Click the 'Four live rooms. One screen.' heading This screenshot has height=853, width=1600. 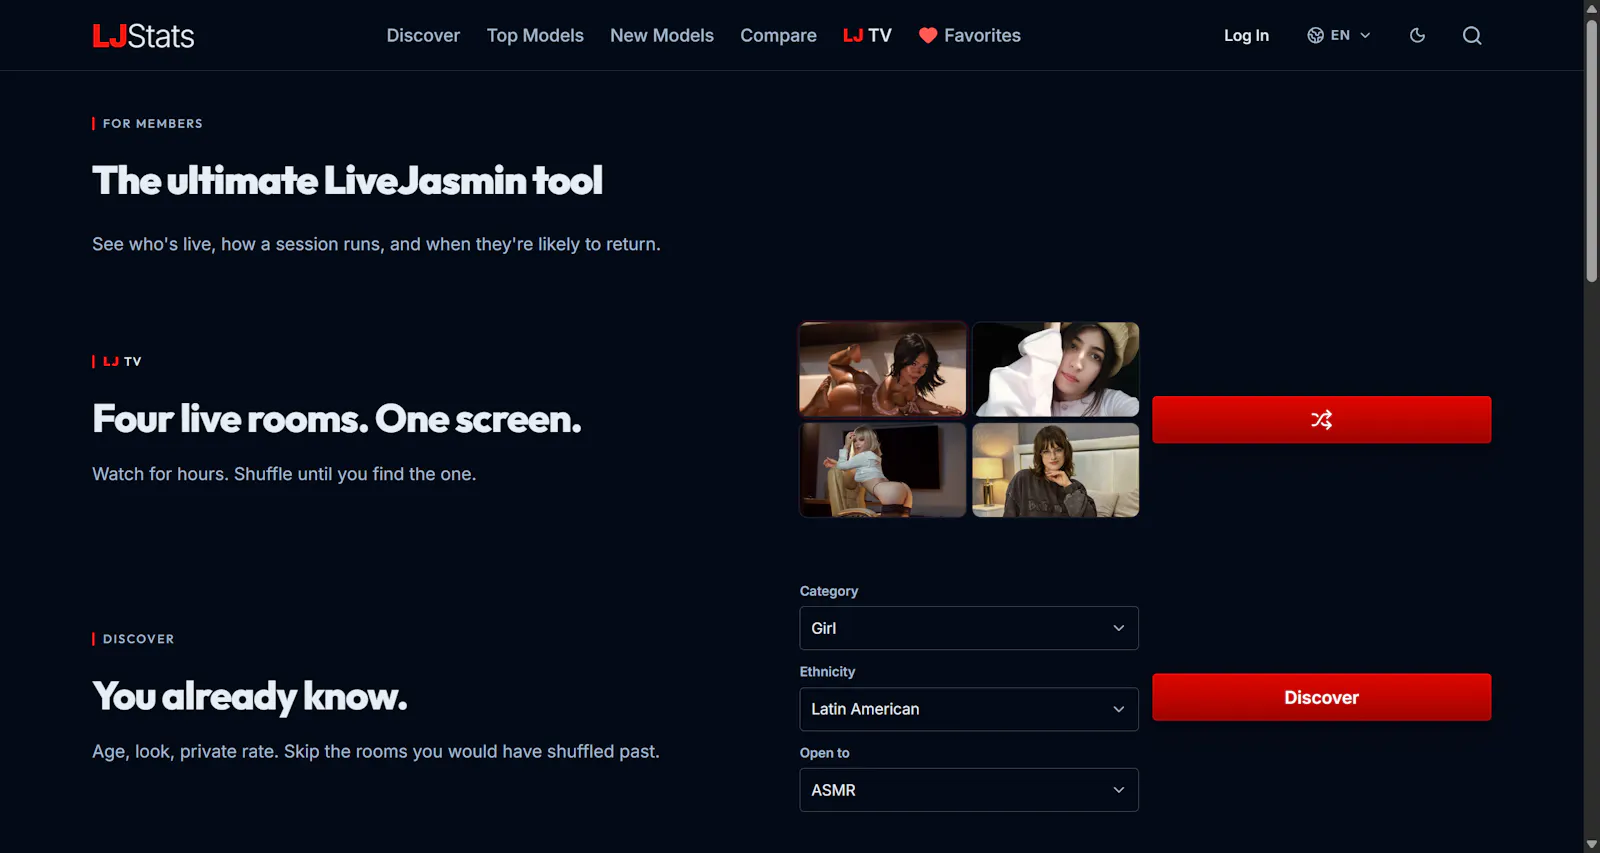click(337, 419)
